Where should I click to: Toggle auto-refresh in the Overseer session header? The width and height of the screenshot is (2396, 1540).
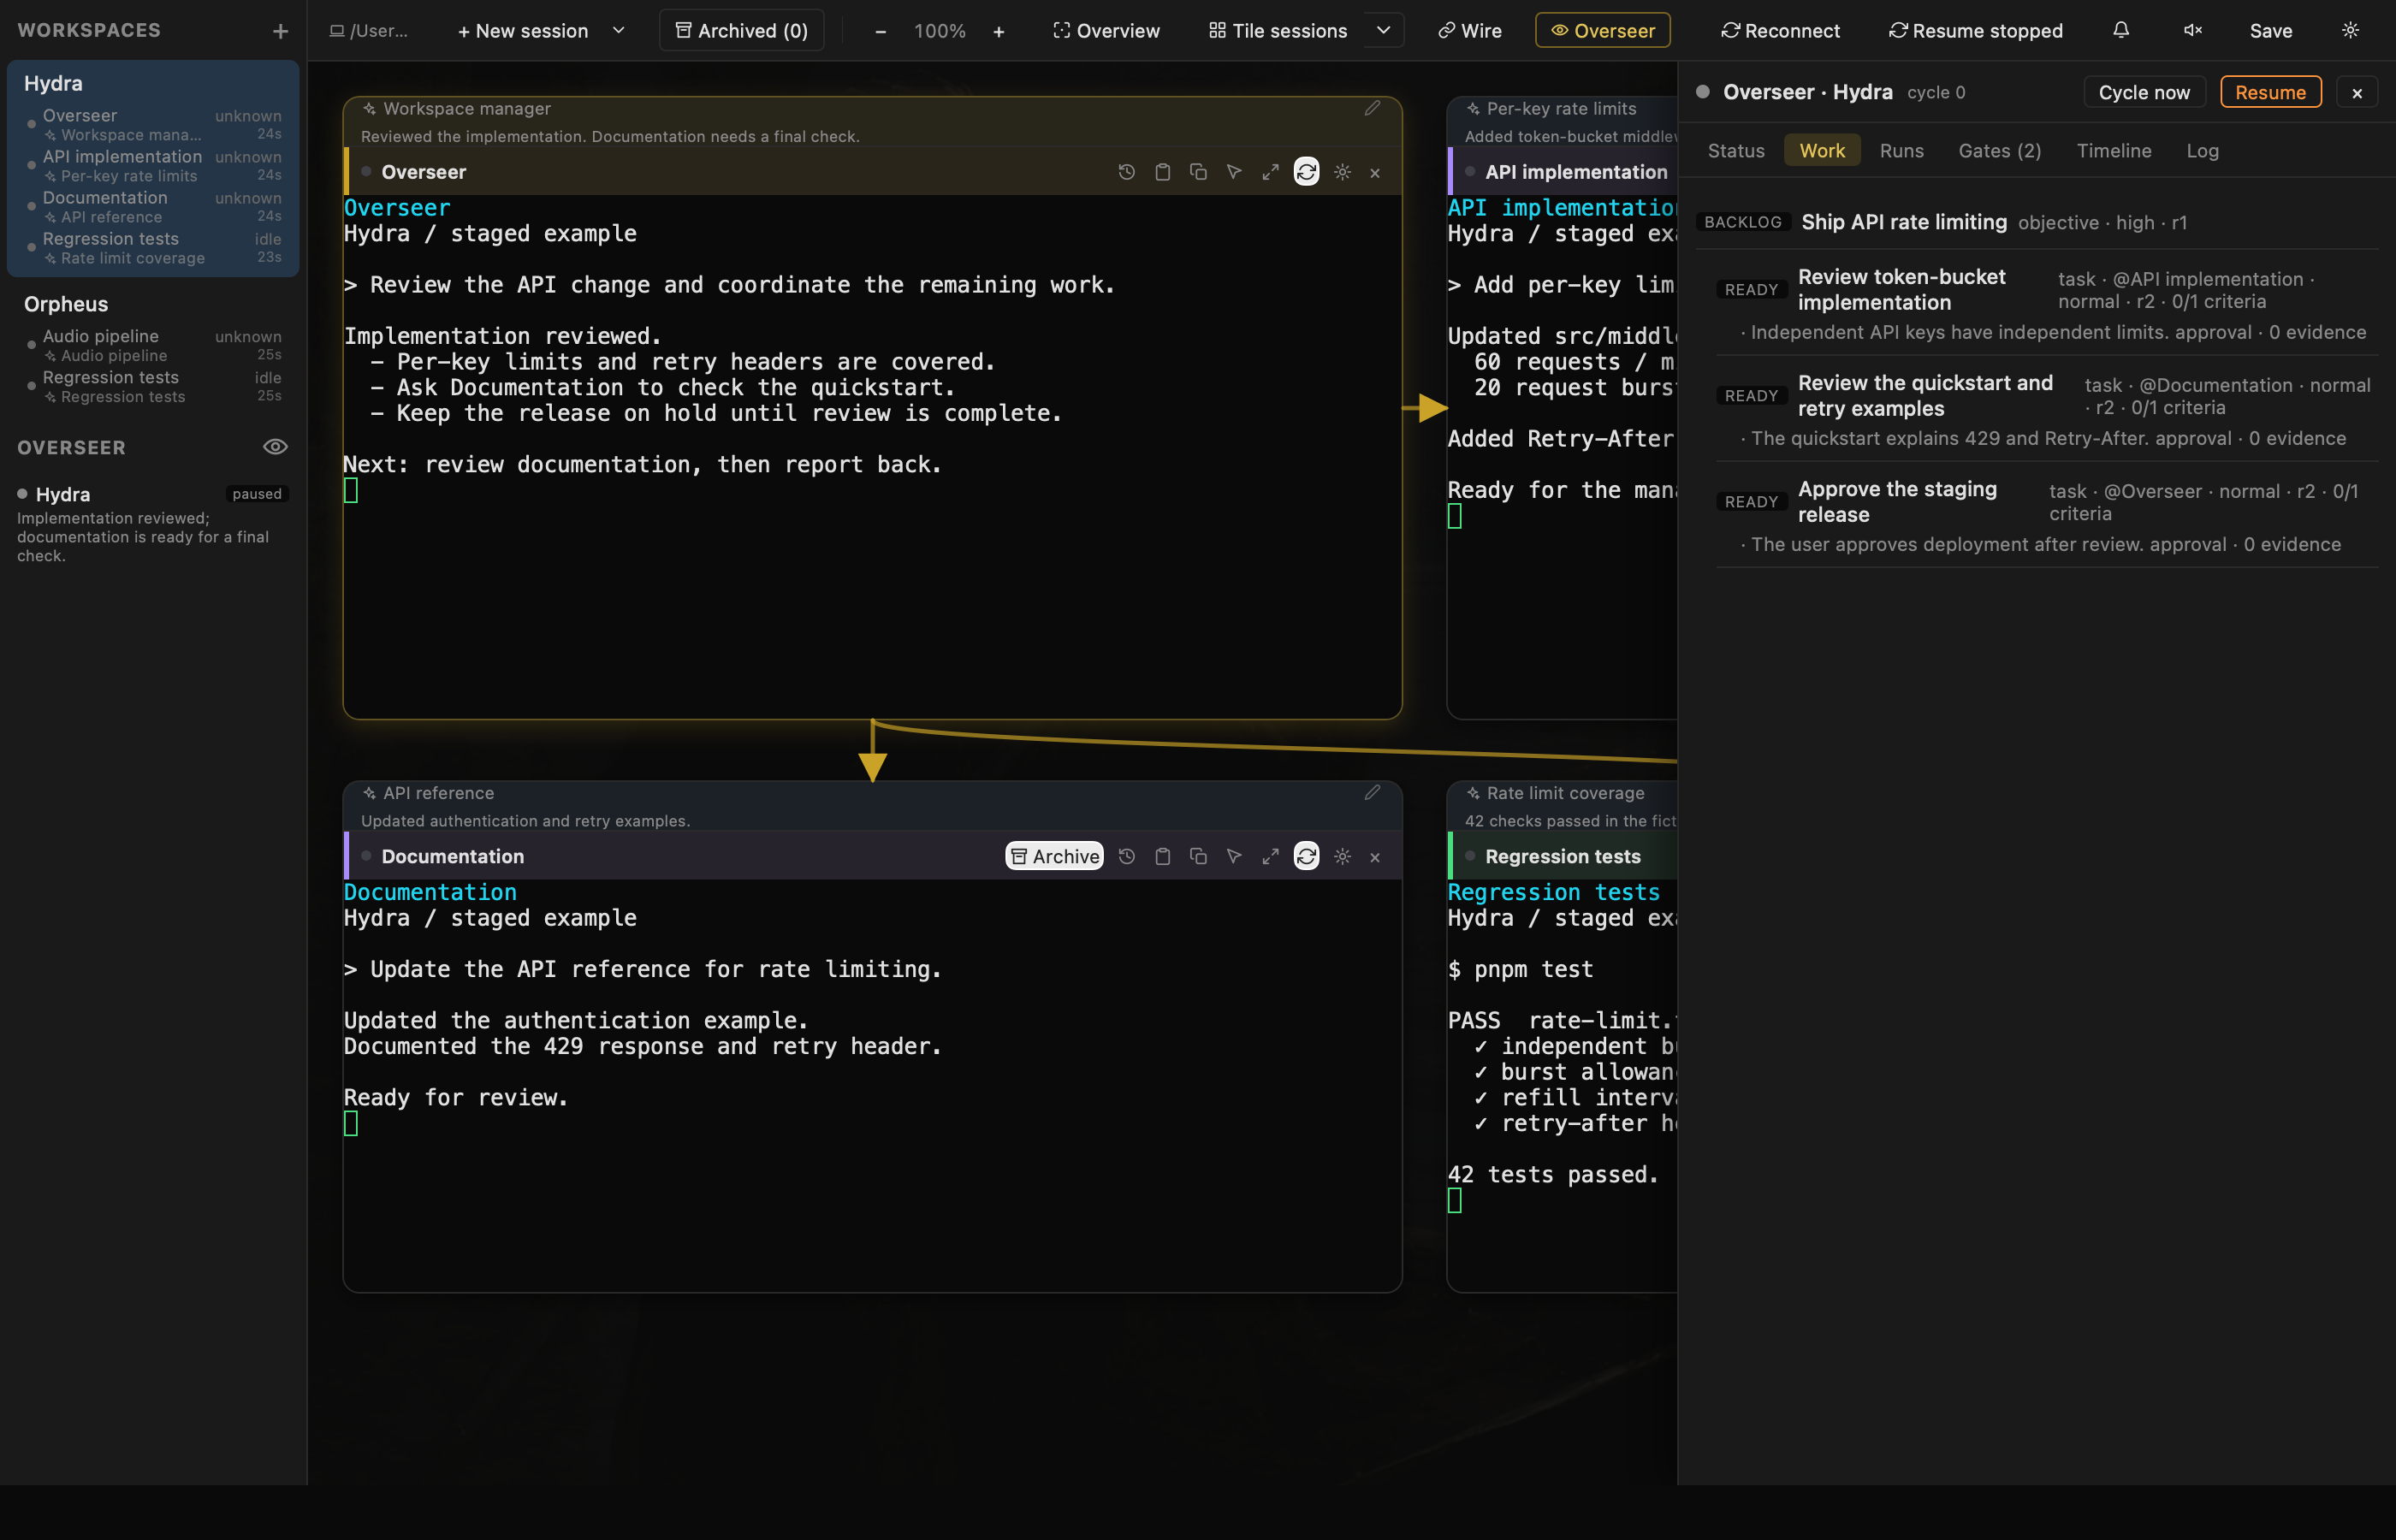[1306, 172]
